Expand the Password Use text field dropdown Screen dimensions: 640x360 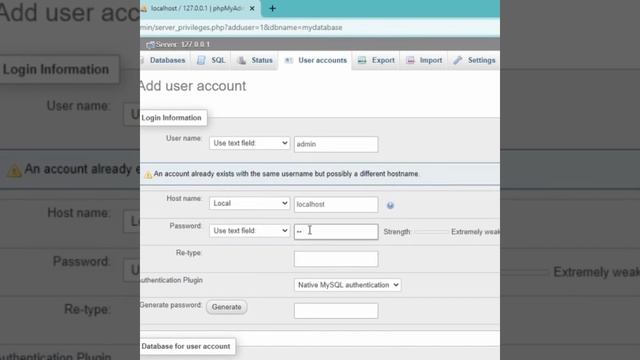point(249,231)
